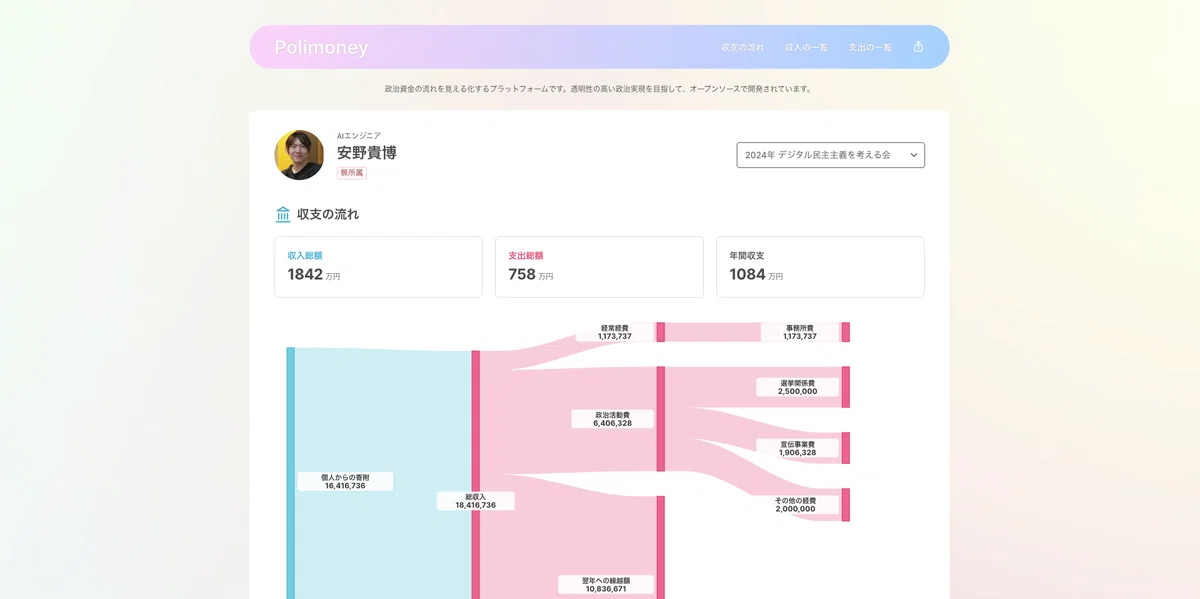The width and height of the screenshot is (1200, 599).
Task: Select the 年間収支 1084万円 card
Action: pos(820,267)
